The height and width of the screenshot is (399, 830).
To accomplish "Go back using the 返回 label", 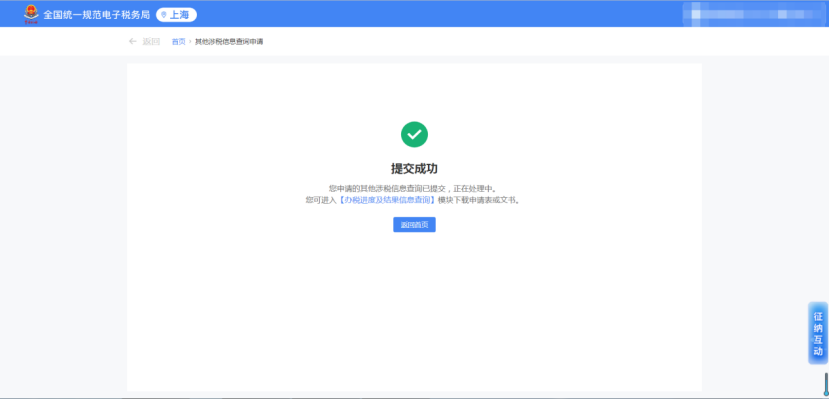I will (x=151, y=41).
